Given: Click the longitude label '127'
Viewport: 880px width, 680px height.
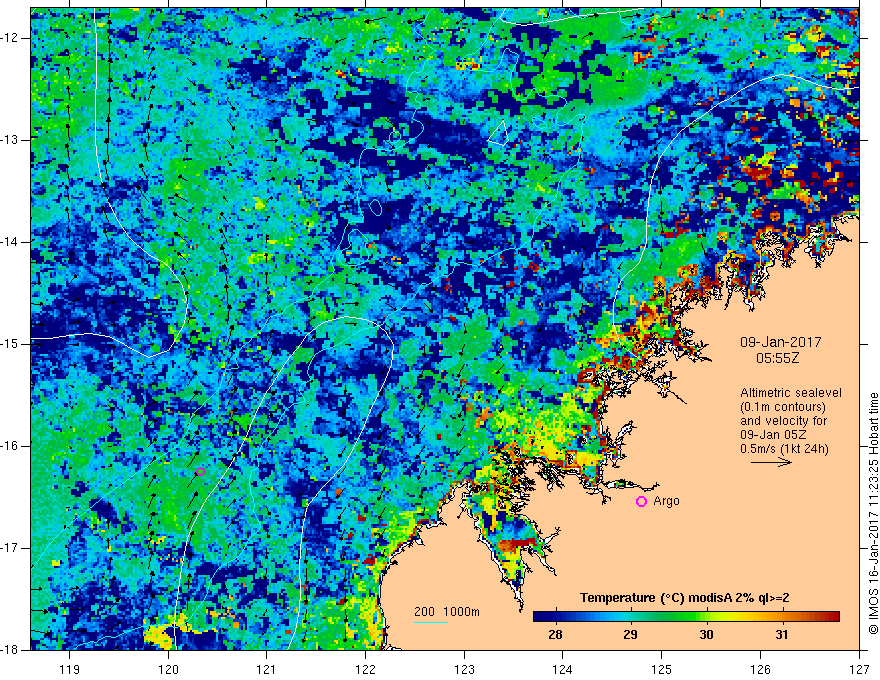Looking at the screenshot, I should (859, 669).
